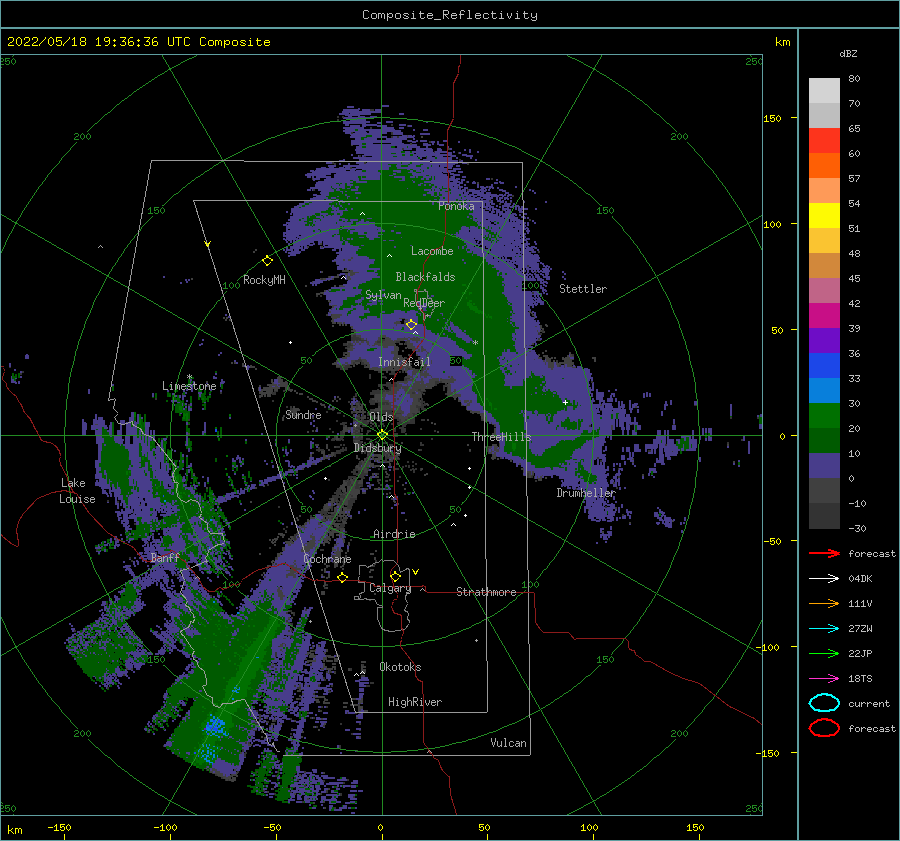The image size is (900, 841).
Task: Click the ThreeHills city label
Action: pos(502,437)
